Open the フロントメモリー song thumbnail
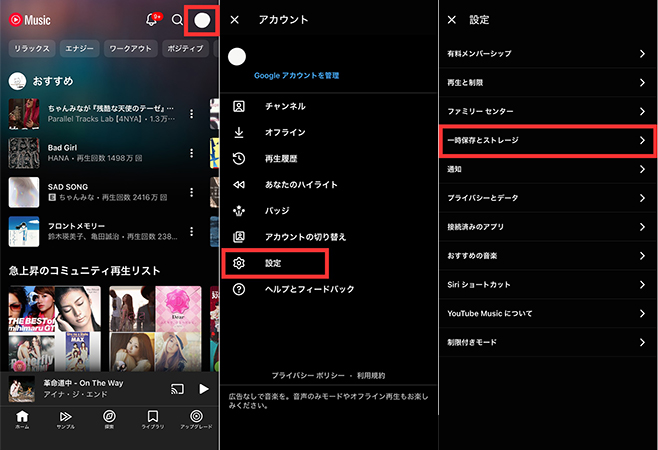This screenshot has width=658, height=450. pos(24,231)
